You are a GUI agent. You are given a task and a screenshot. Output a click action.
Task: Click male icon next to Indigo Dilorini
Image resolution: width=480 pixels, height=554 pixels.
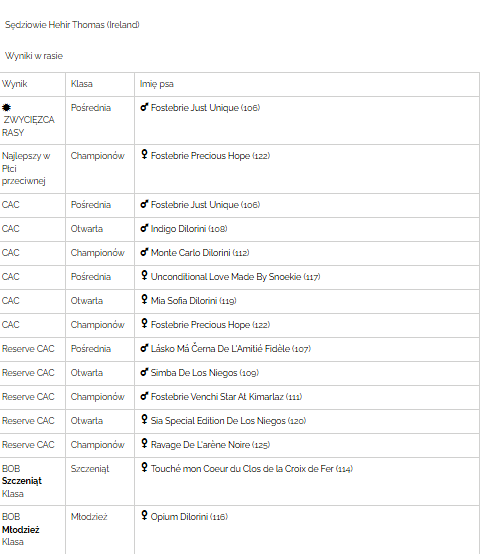[x=144, y=228]
